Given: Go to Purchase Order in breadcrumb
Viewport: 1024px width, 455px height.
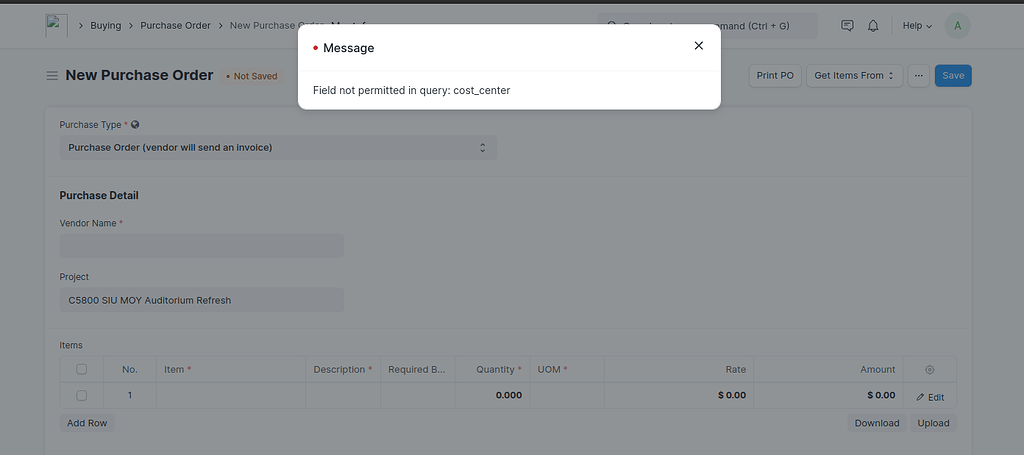Looking at the screenshot, I should [176, 25].
